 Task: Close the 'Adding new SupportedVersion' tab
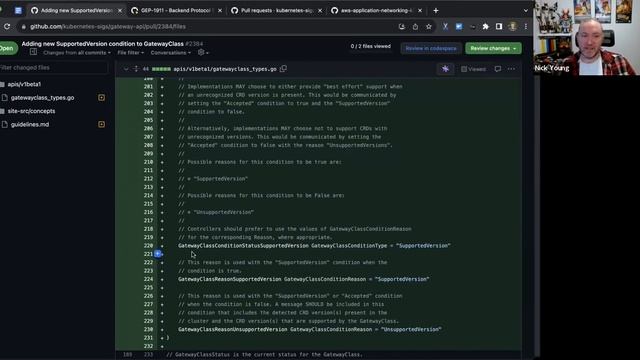(x=120, y=11)
